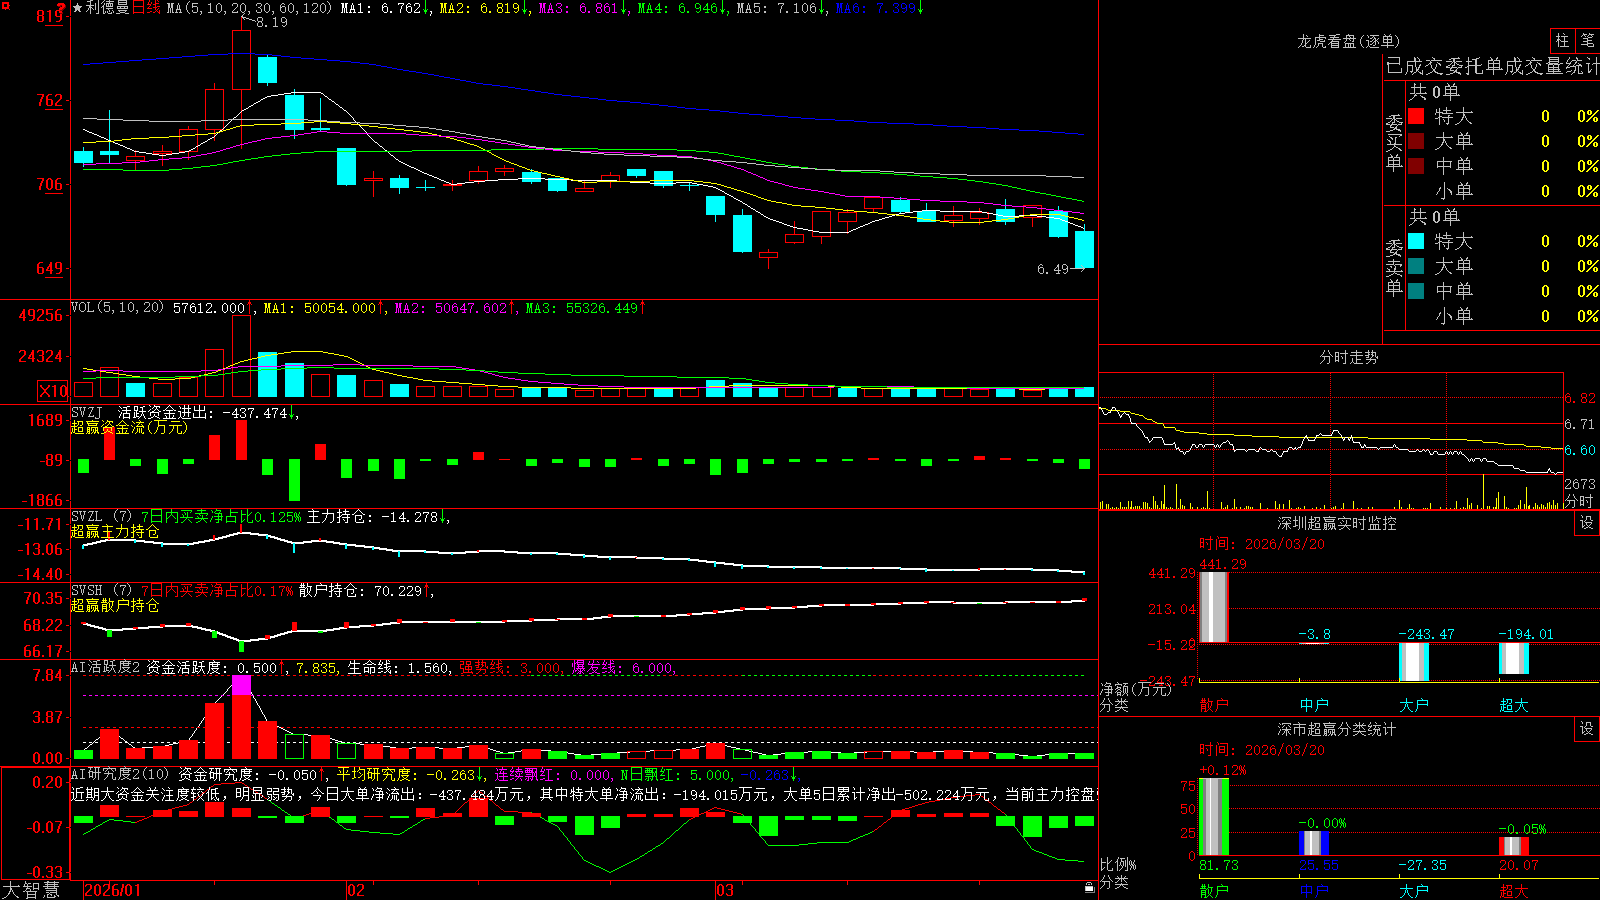Click the MA(5,10,20,30,60,120) indicator parameters
The height and width of the screenshot is (900, 1600).
249,8
